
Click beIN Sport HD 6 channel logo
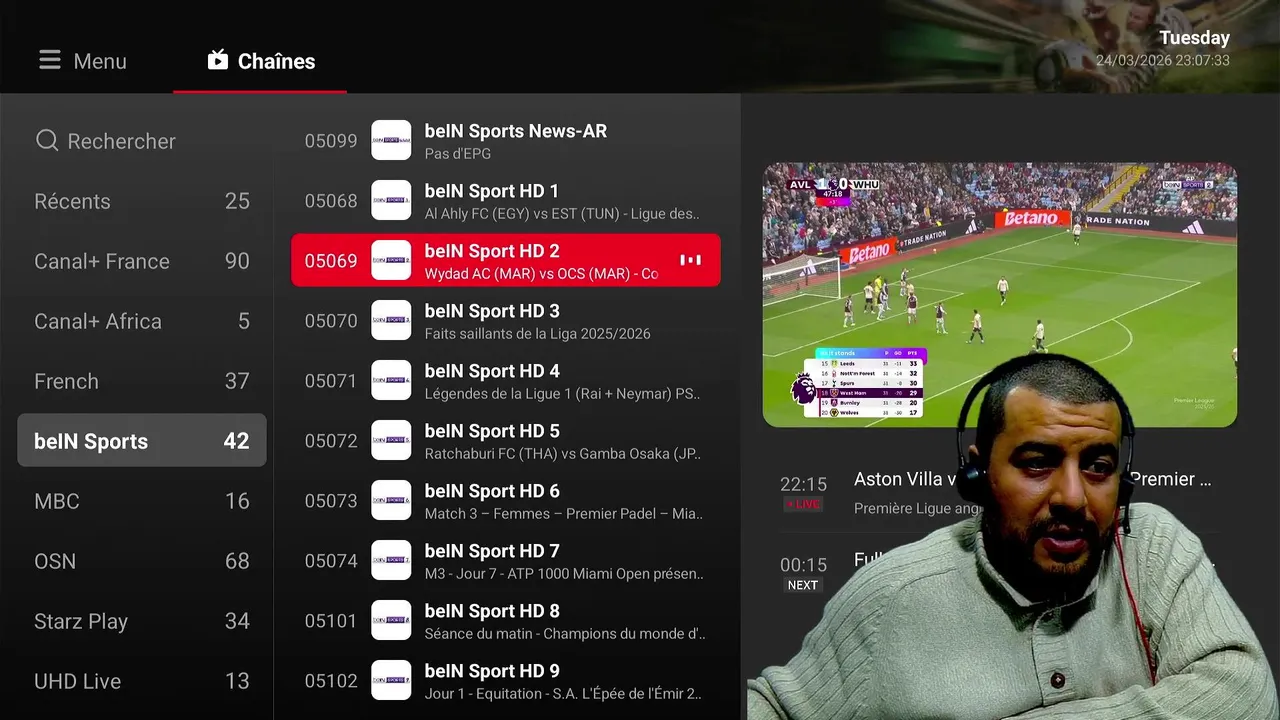point(391,500)
